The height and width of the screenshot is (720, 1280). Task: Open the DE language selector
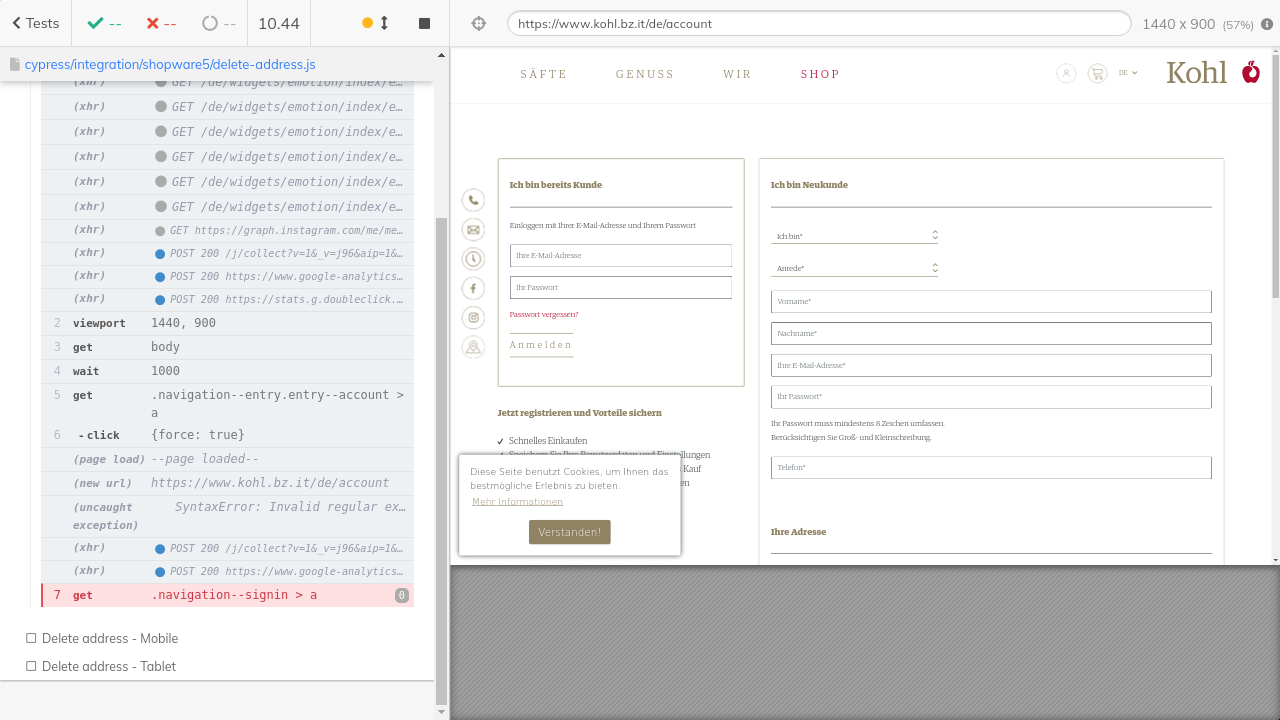[1127, 73]
